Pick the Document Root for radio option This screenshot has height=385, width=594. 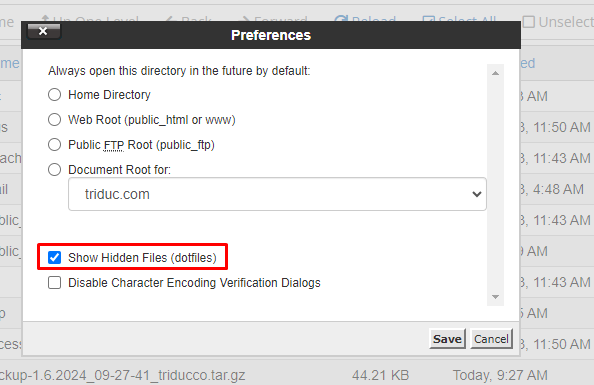55,170
